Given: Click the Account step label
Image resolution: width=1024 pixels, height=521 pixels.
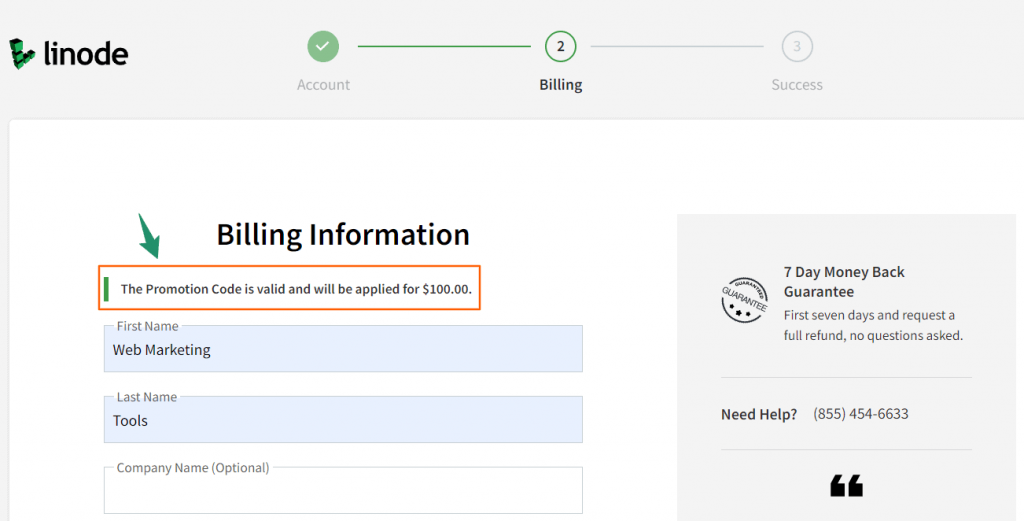Looking at the screenshot, I should (323, 85).
